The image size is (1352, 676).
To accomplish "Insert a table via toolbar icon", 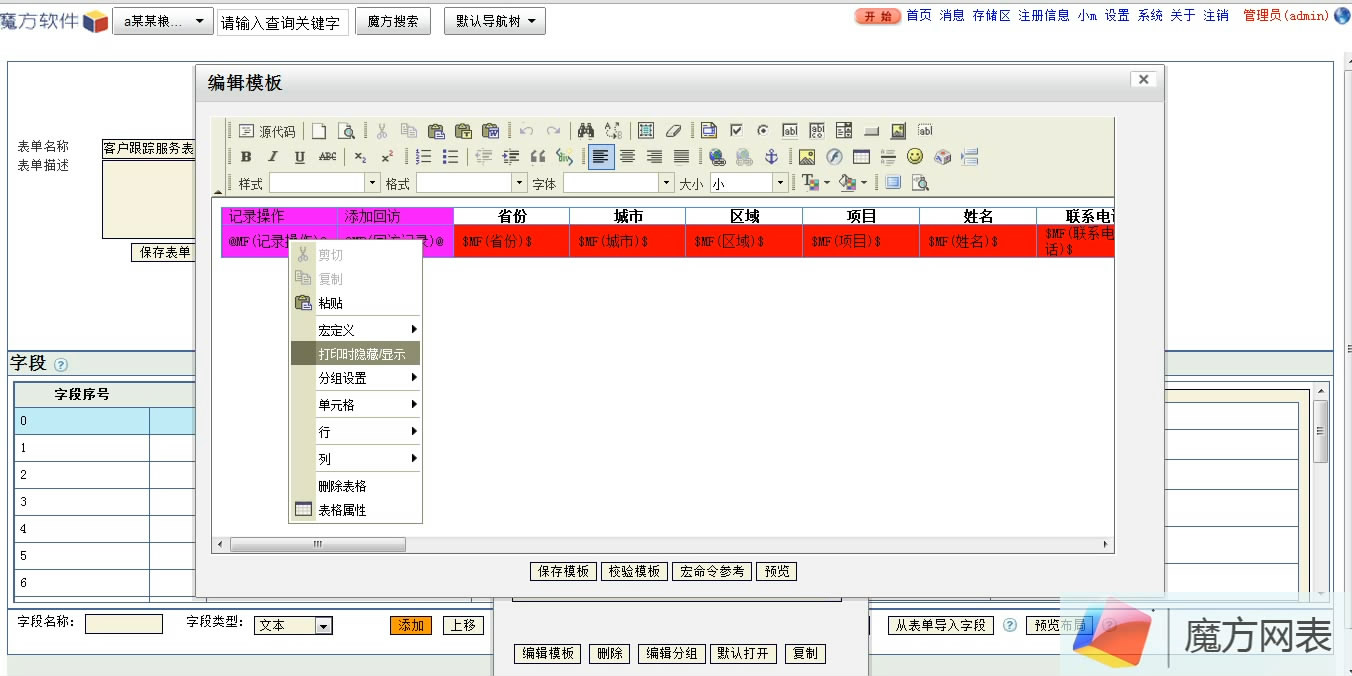I will point(861,157).
